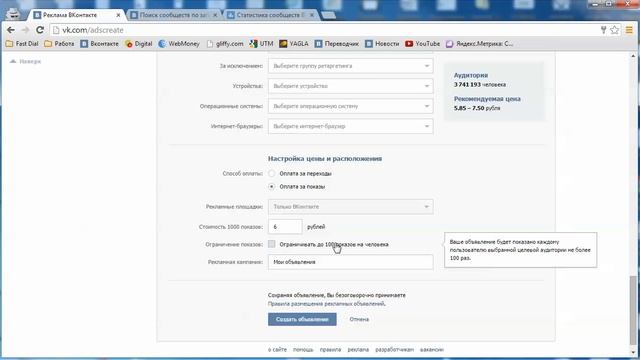Open WebMoney bookmark
The width and height of the screenshot is (640, 360).
click(x=179, y=44)
